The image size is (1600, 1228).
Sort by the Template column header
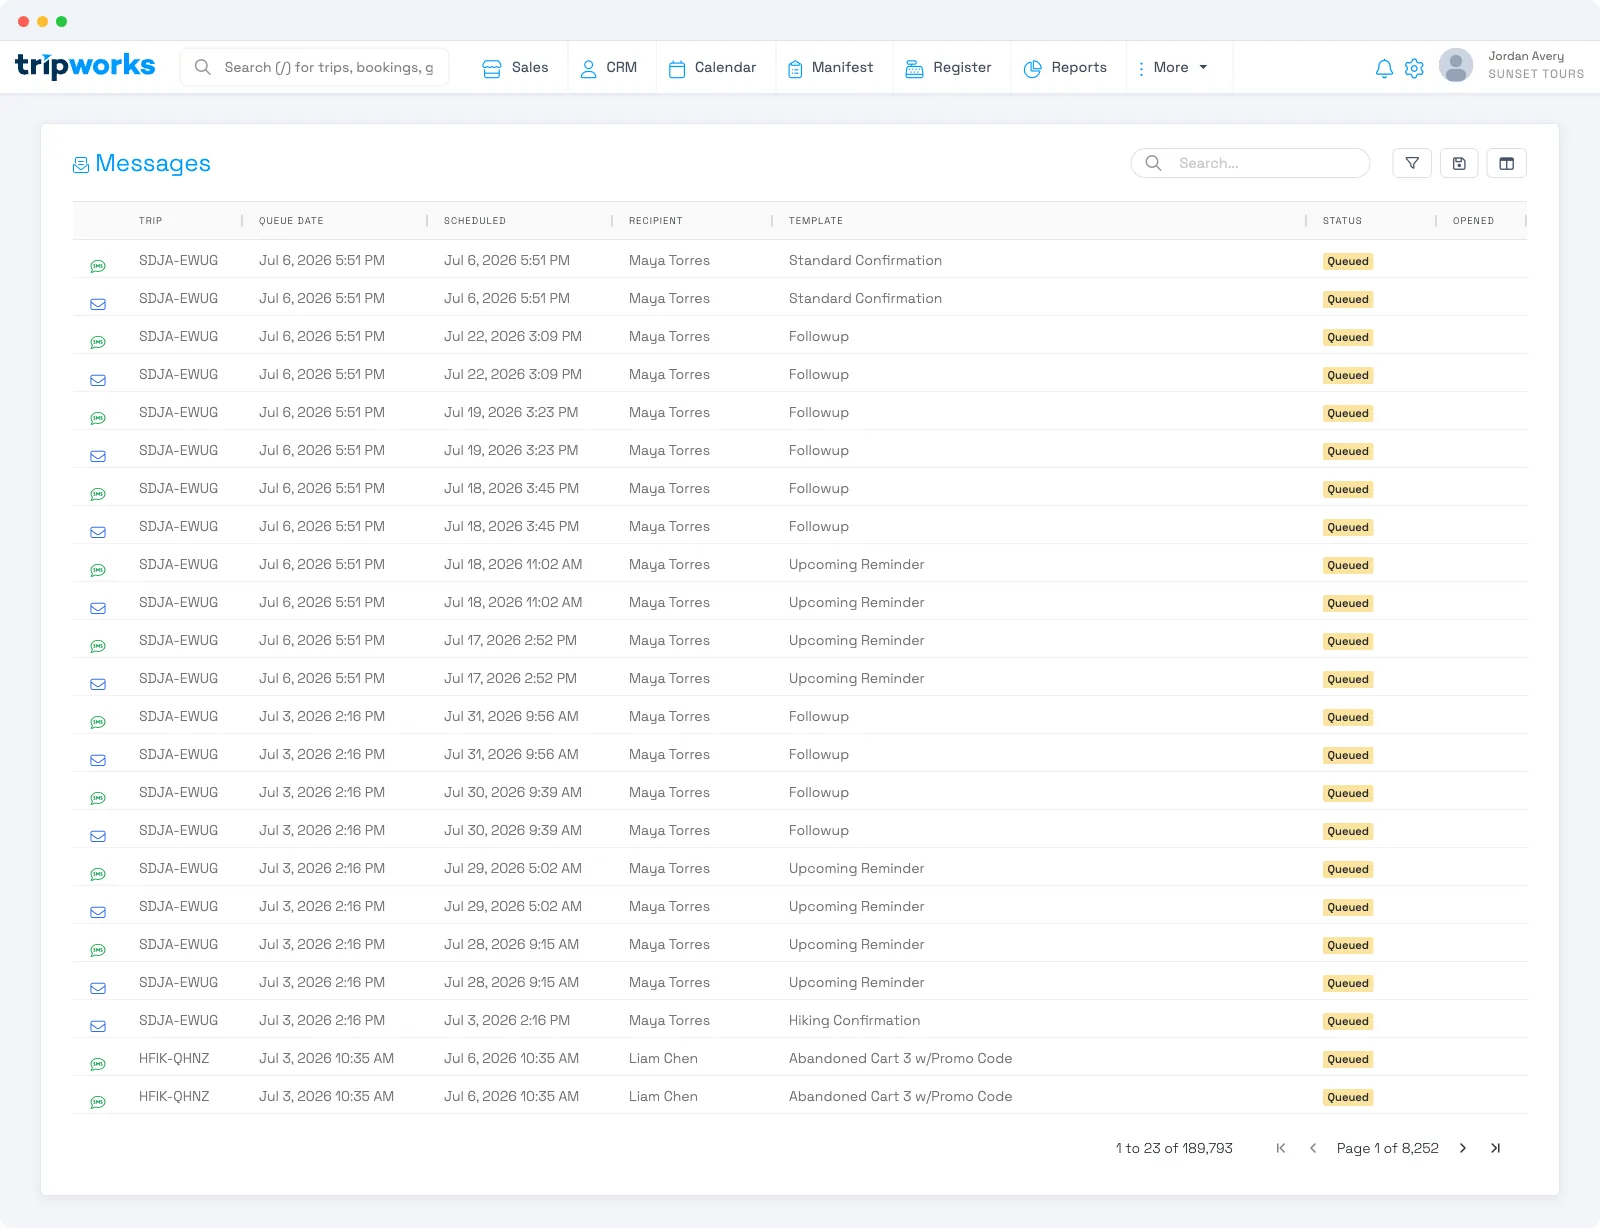coord(816,220)
